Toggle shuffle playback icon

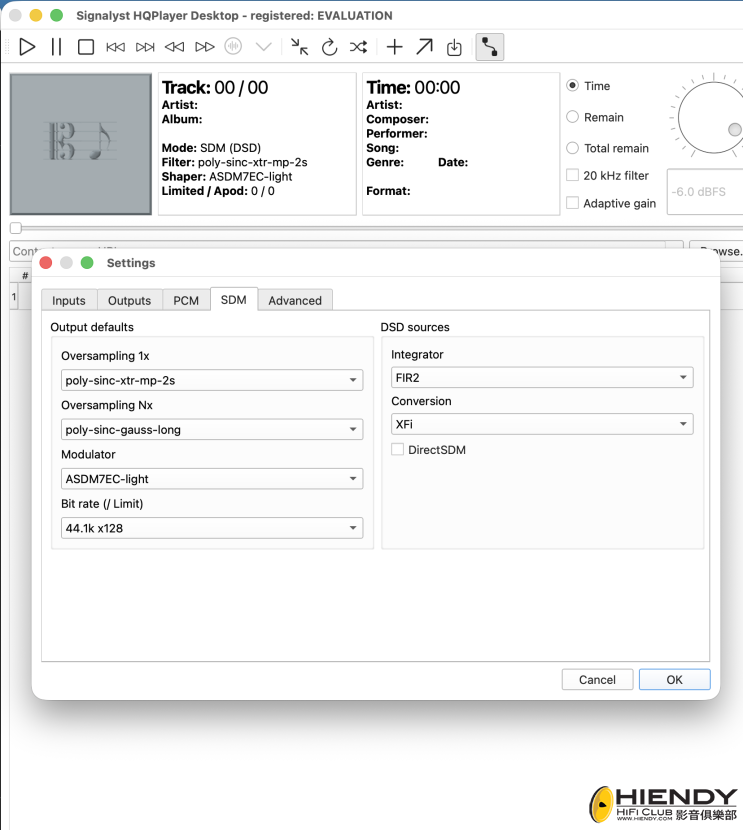(x=359, y=47)
